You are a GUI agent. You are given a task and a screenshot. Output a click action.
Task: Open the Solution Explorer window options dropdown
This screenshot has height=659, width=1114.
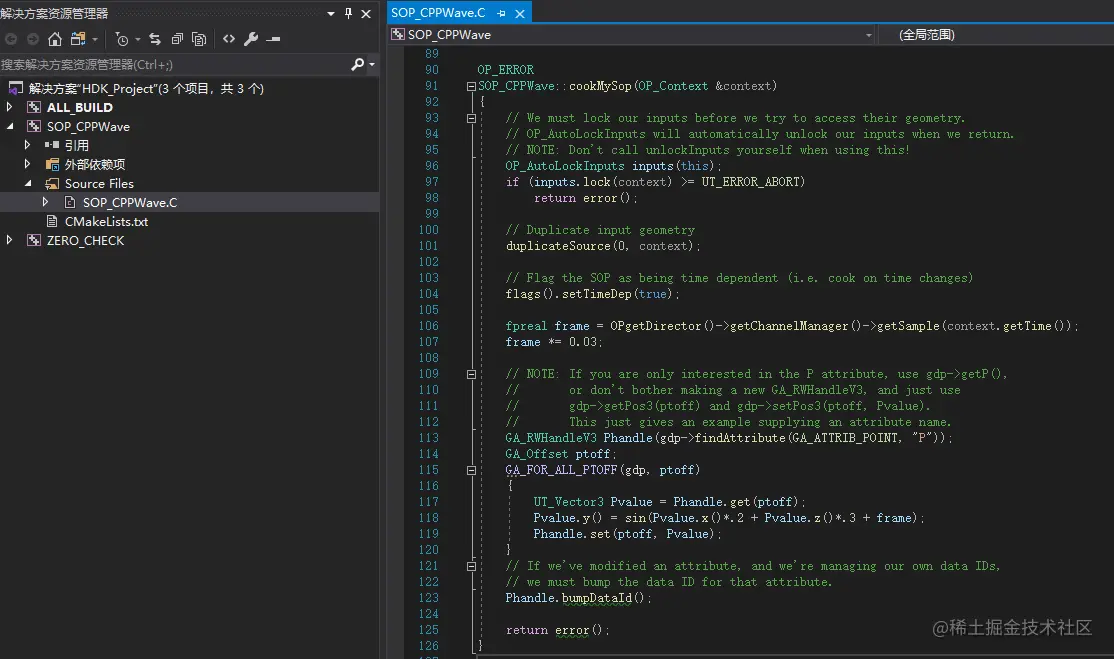tap(331, 13)
